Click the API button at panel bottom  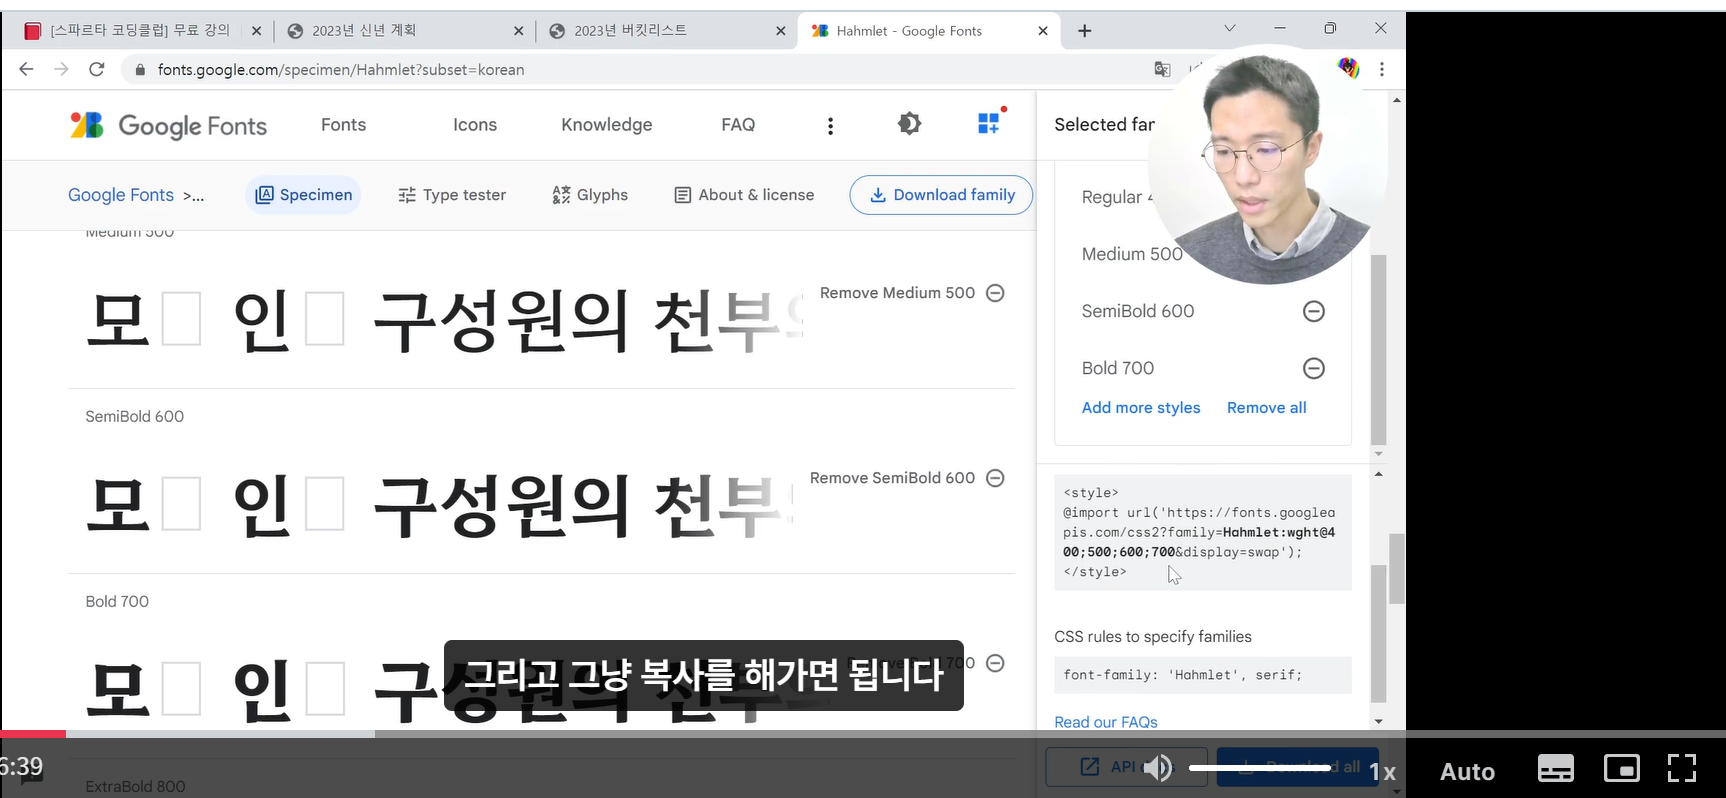(1126, 767)
